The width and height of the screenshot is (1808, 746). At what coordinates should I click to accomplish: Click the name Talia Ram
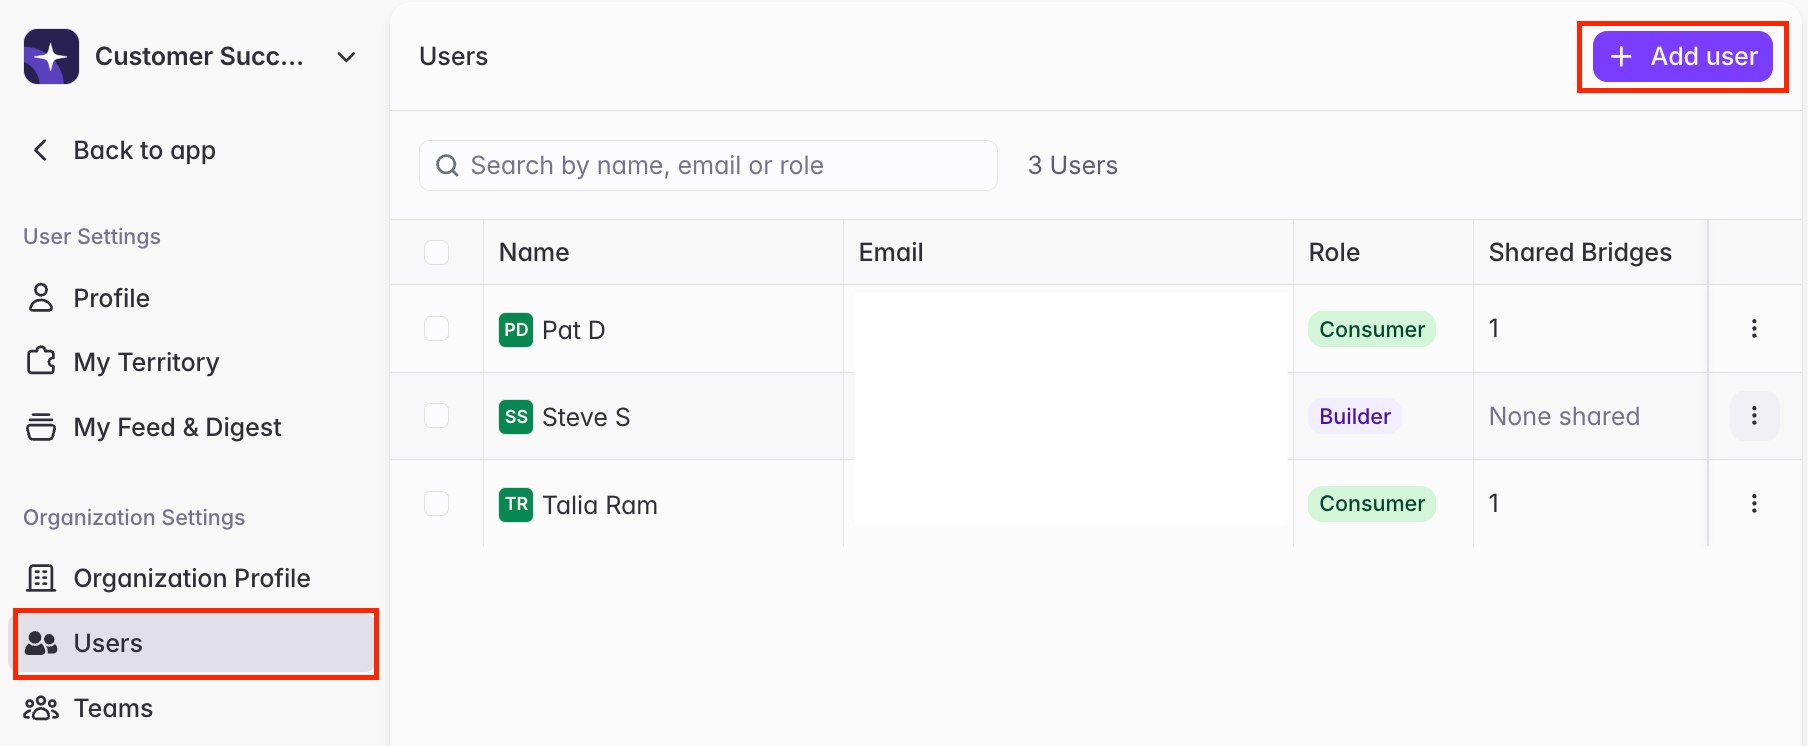pyautogui.click(x=600, y=505)
